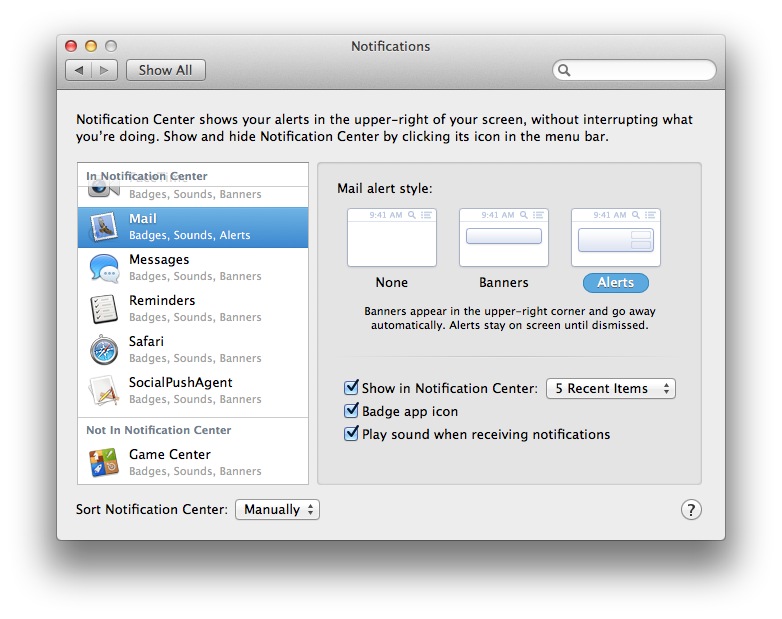This screenshot has width=782, height=619.
Task: Select the None alert style thumbnail
Action: coord(392,237)
